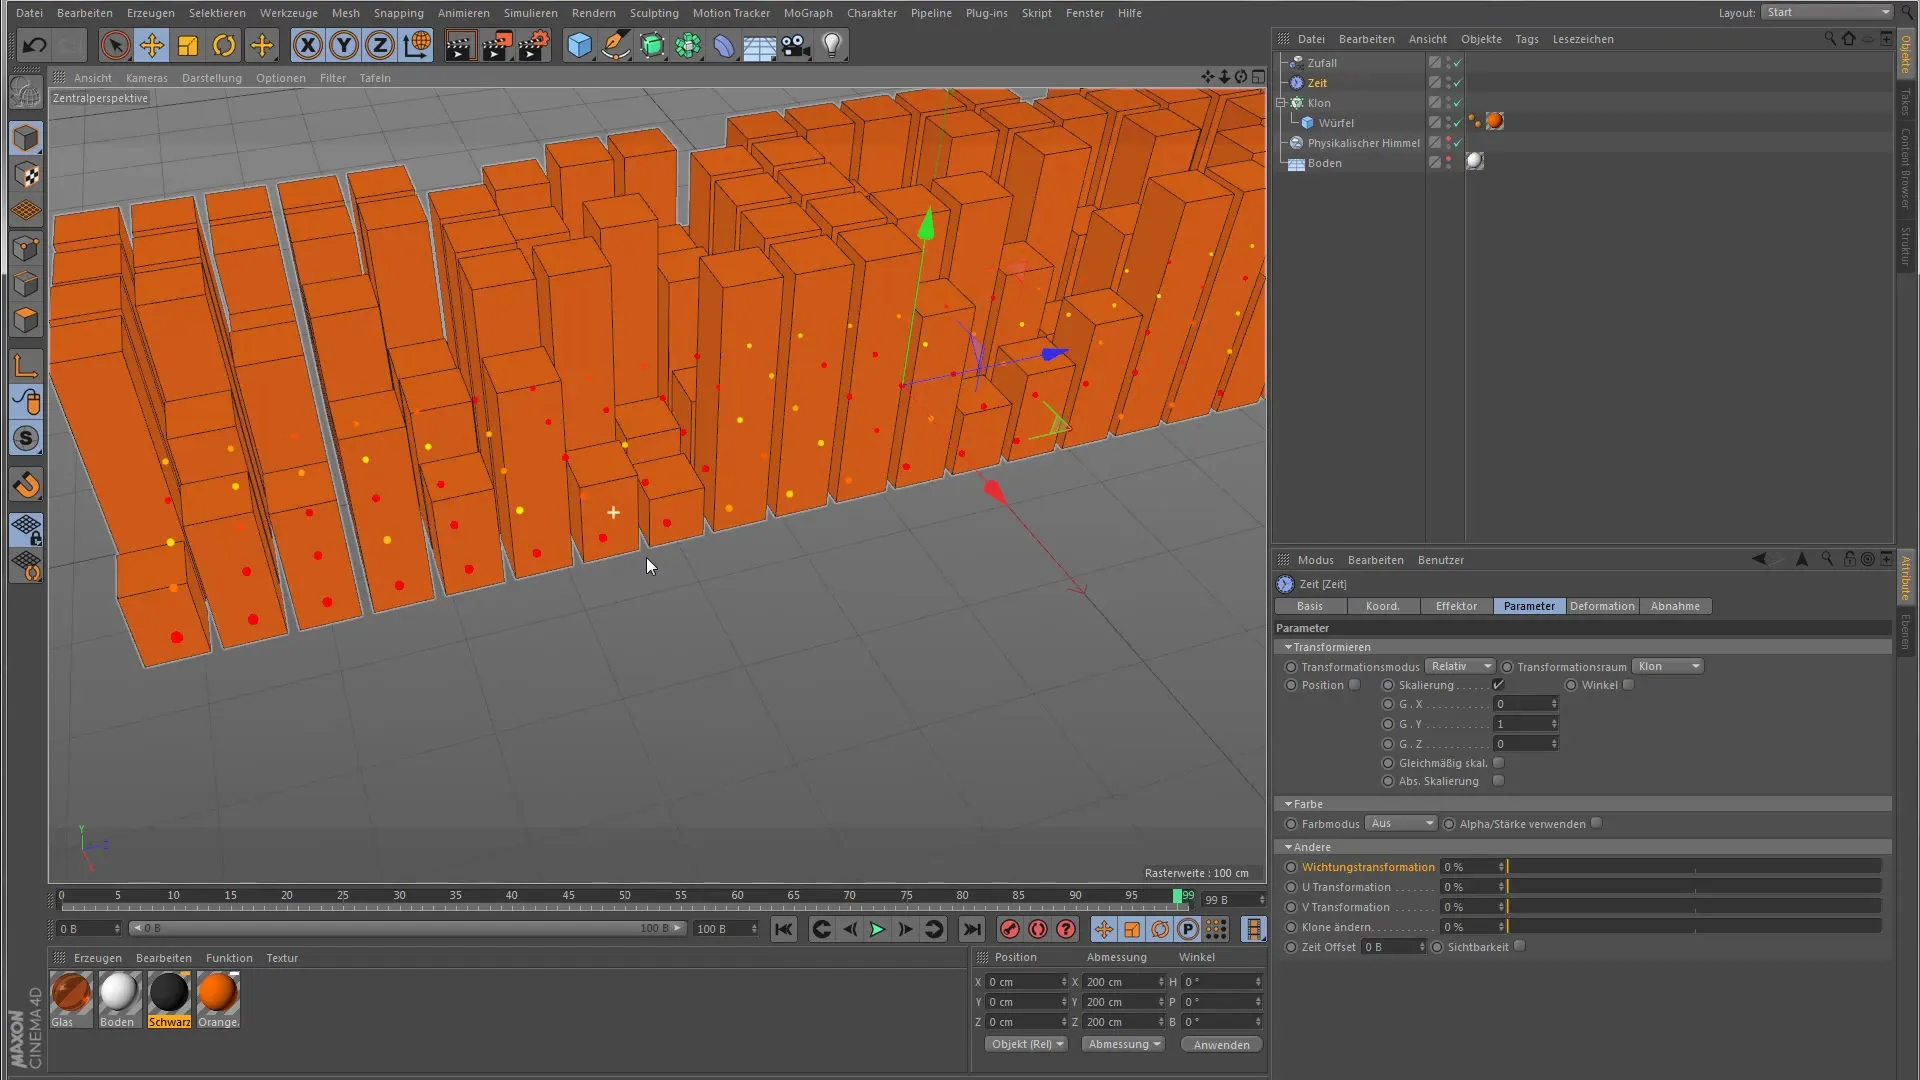Enable Position checkbox in Parameter
Viewport: 1920px width, 1080px height.
tap(1355, 685)
